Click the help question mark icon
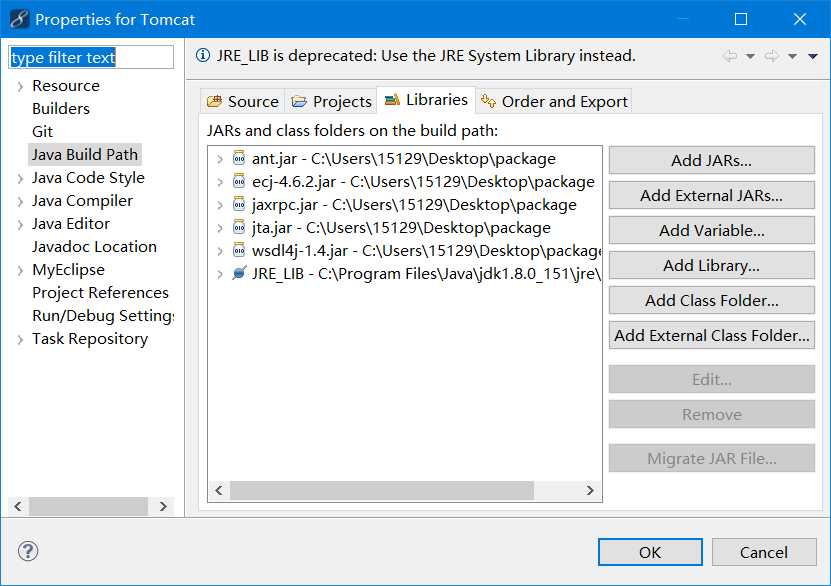 pos(28,551)
